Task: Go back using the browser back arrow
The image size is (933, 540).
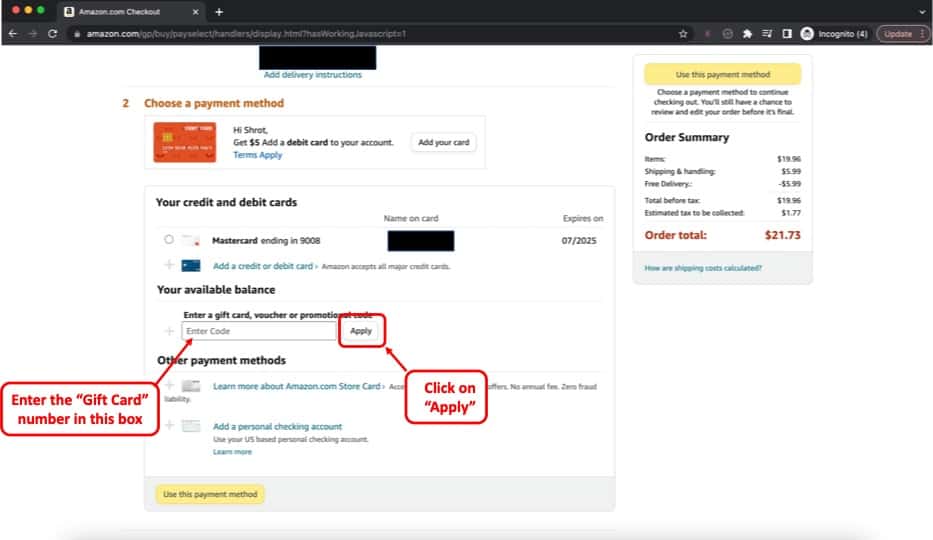Action: coord(13,34)
